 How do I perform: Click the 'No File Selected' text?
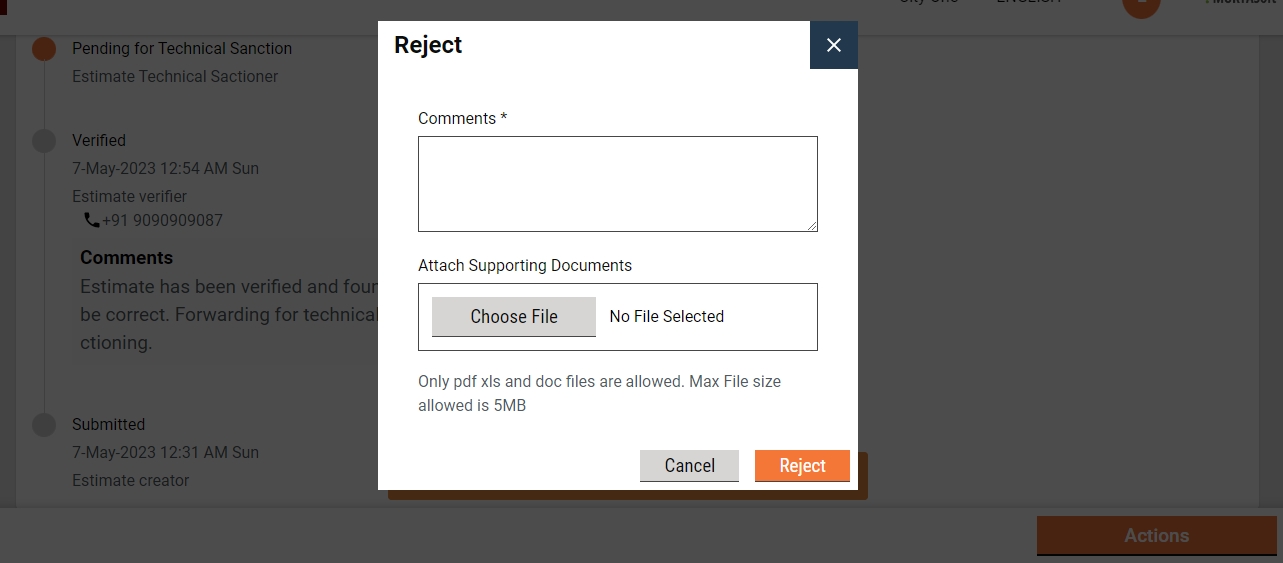pos(666,317)
